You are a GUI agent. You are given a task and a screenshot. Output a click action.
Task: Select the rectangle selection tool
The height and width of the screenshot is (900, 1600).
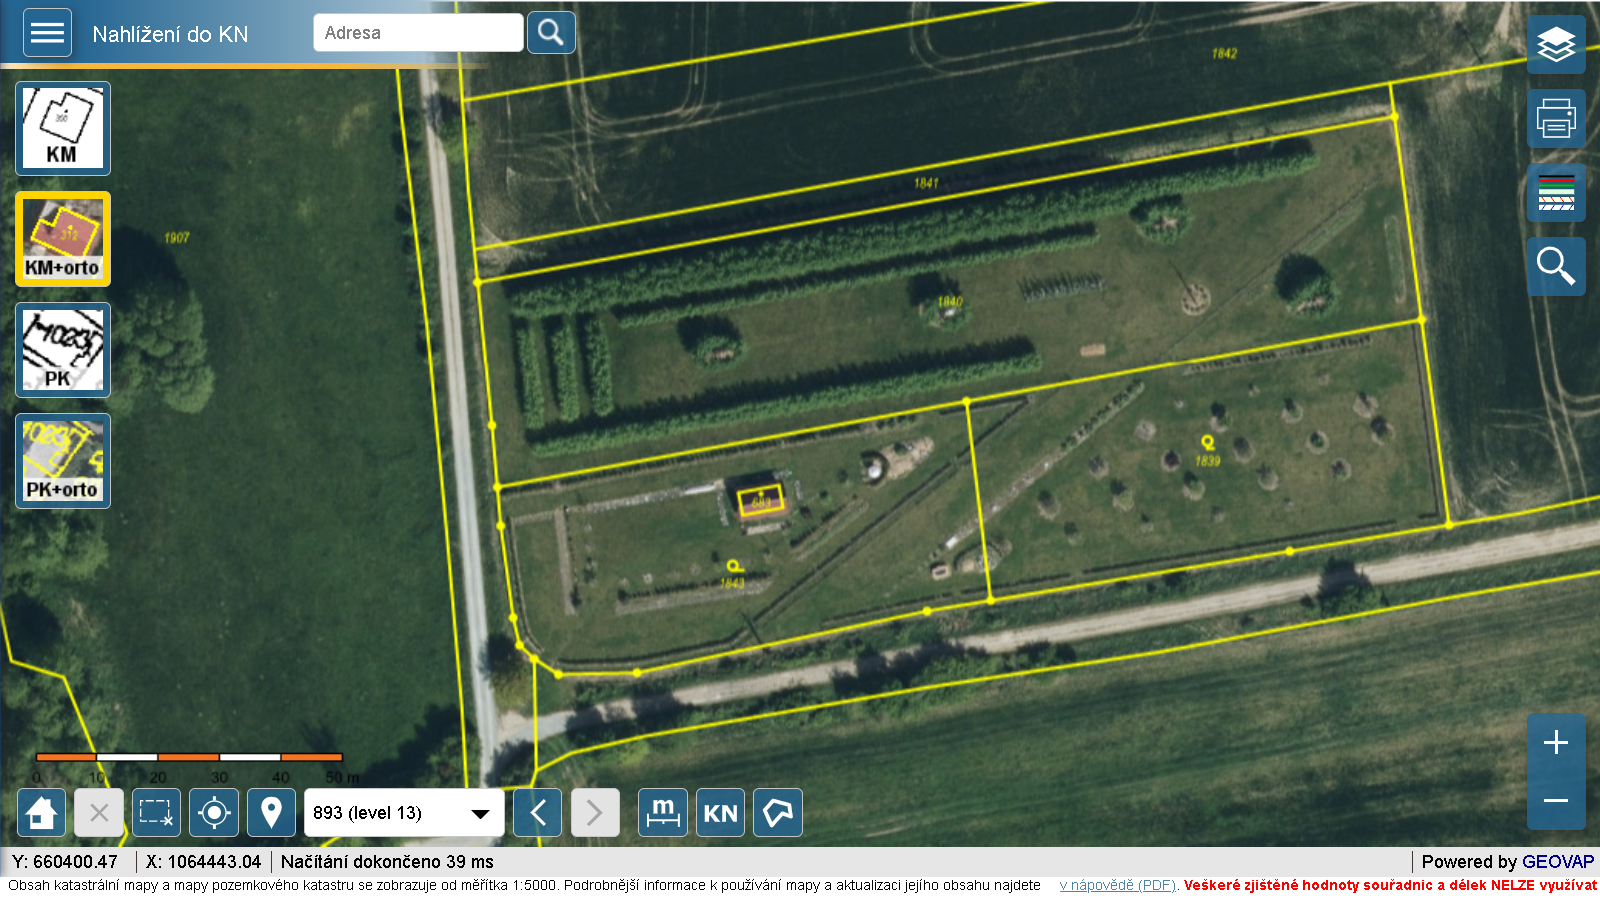point(156,813)
